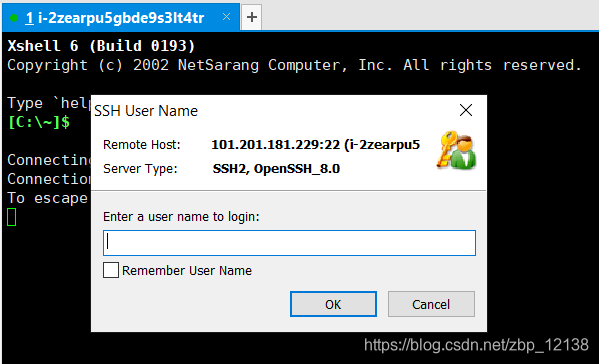
Task: Click the 'SSH User Name' dialog title
Action: [146, 111]
